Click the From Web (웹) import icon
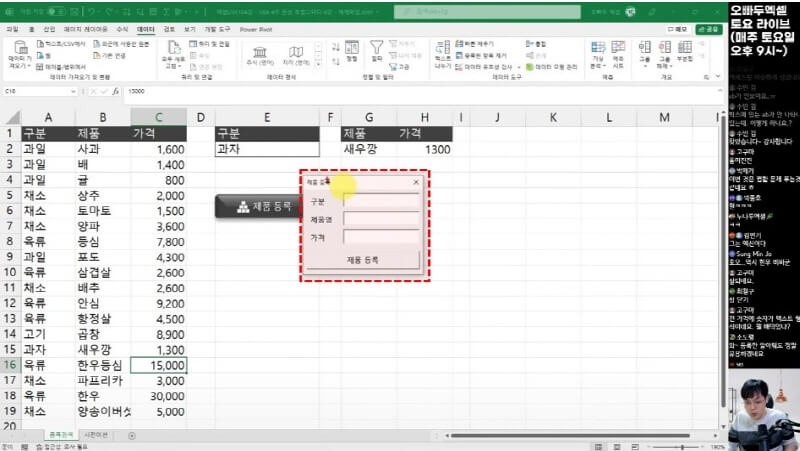Screen dimensions: 800x451 (x=41, y=56)
